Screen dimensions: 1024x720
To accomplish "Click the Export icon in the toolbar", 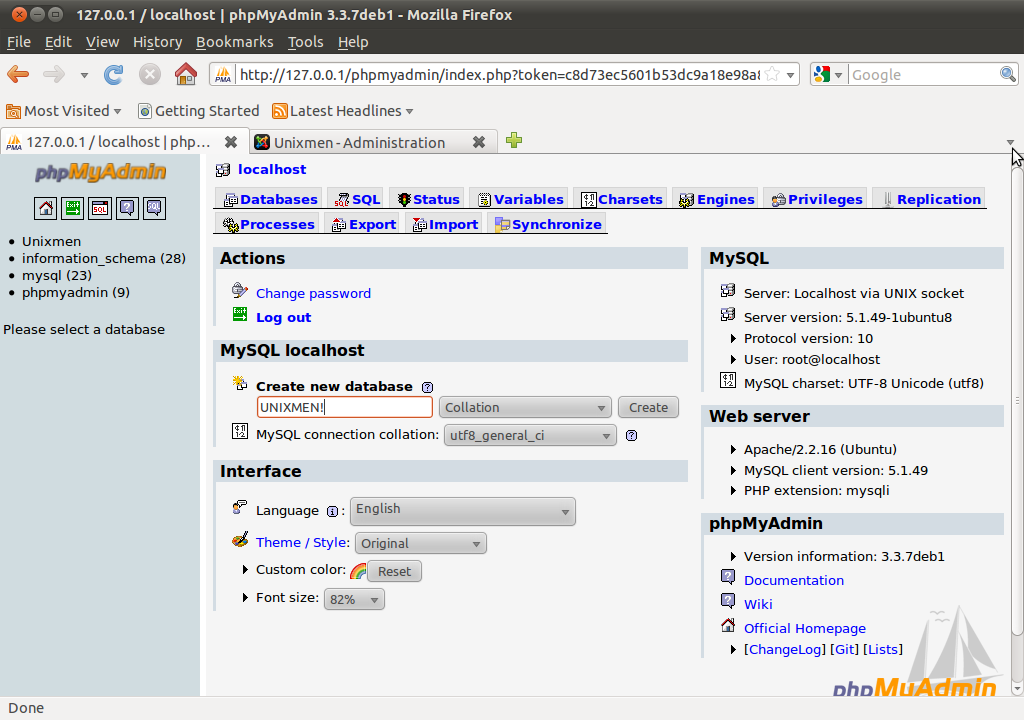I will [x=362, y=224].
